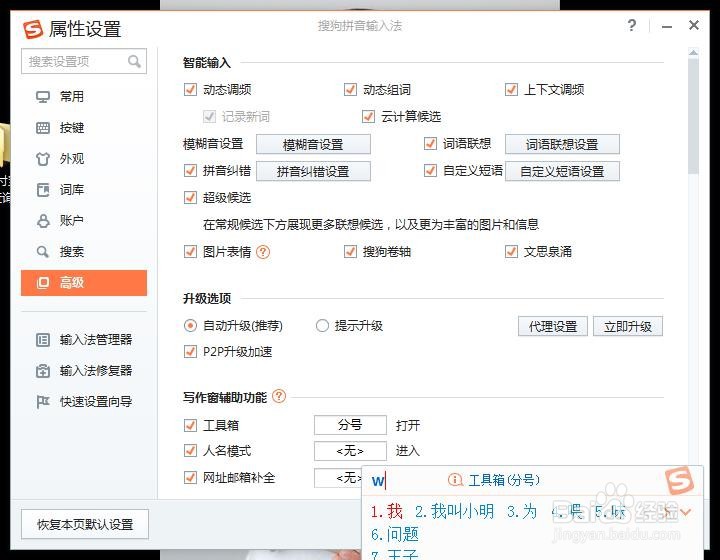Click the help question mark beside 图片表情
Viewport: 720px width, 560px height.
click(263, 252)
